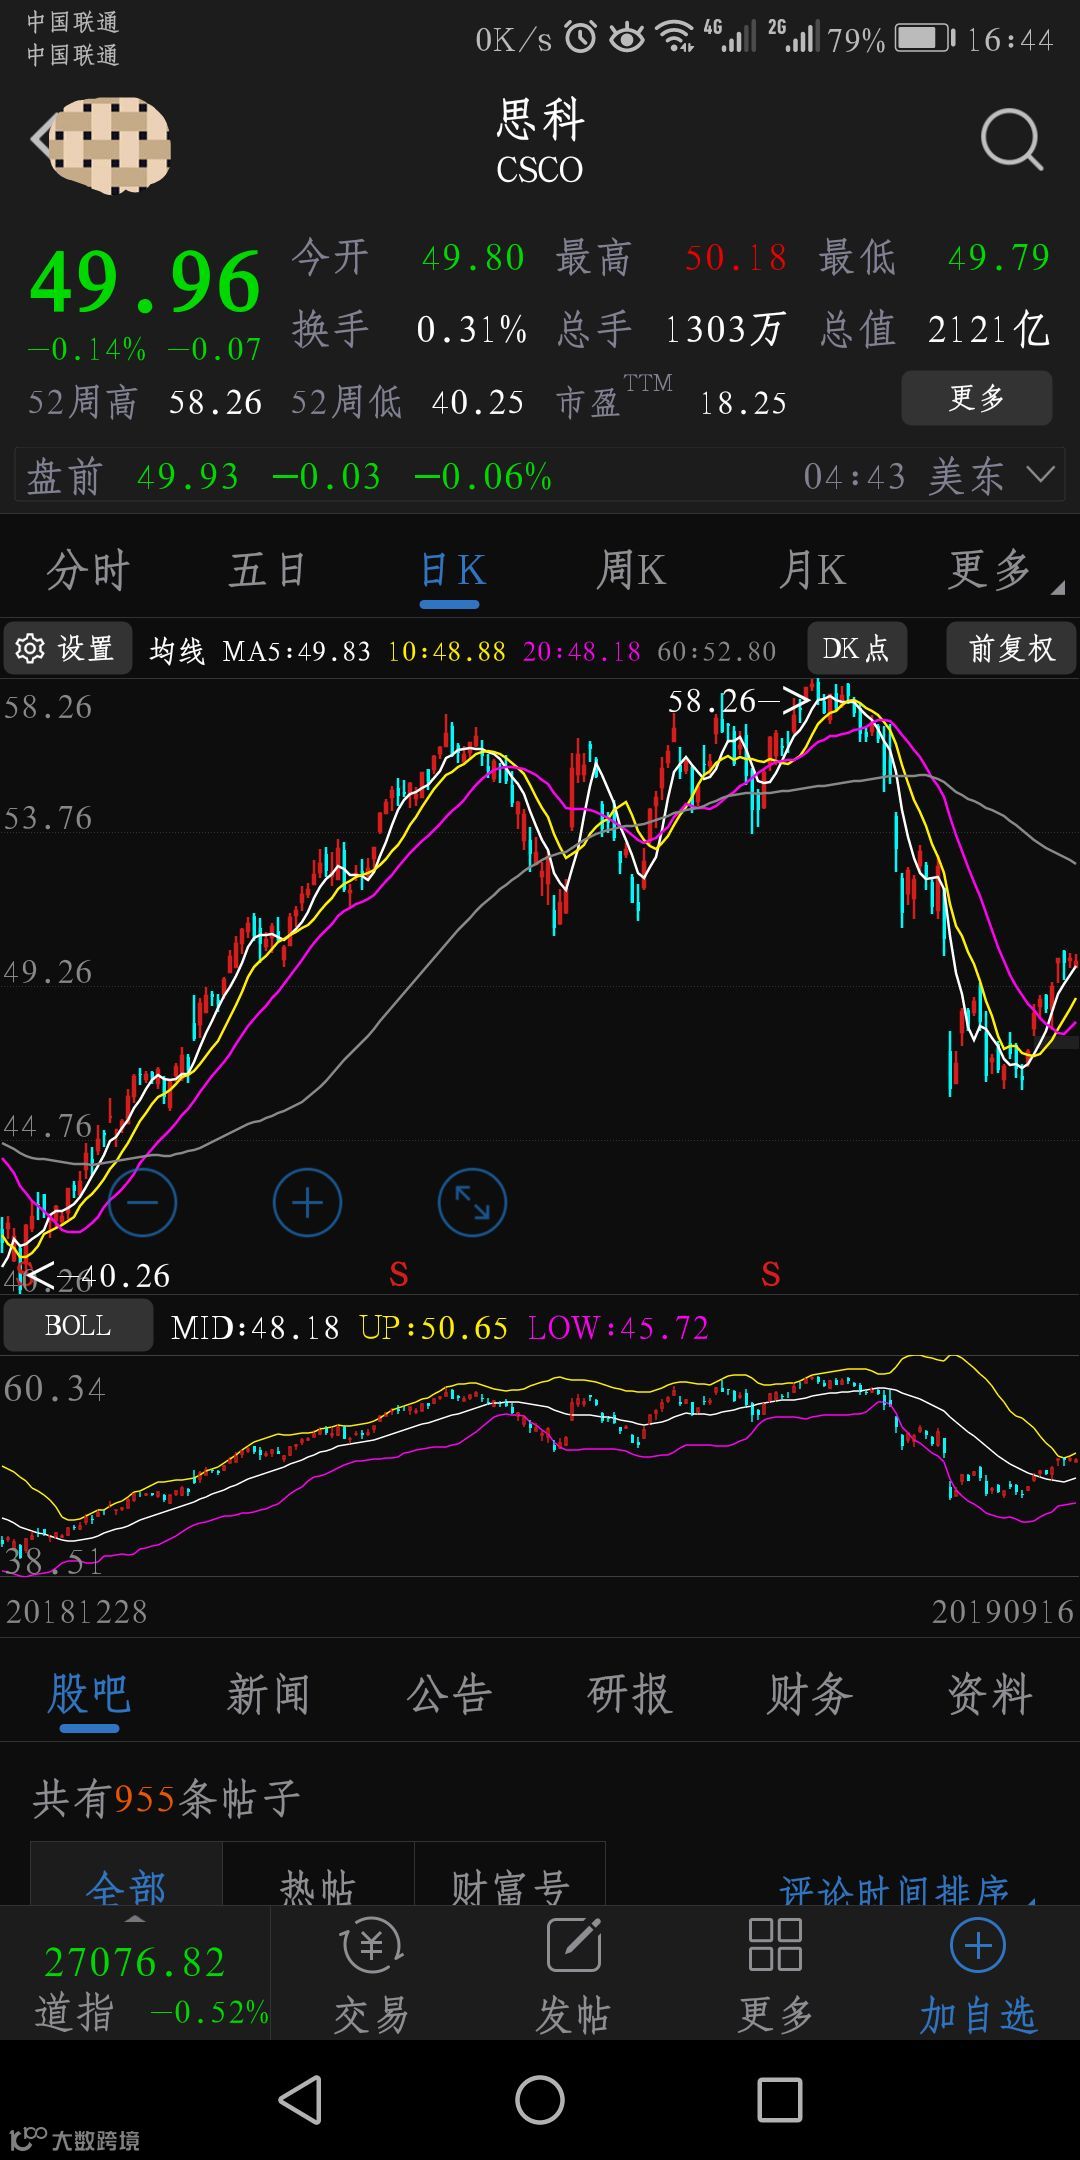Select the 日K chart tab
The height and width of the screenshot is (2160, 1080).
coord(452,570)
